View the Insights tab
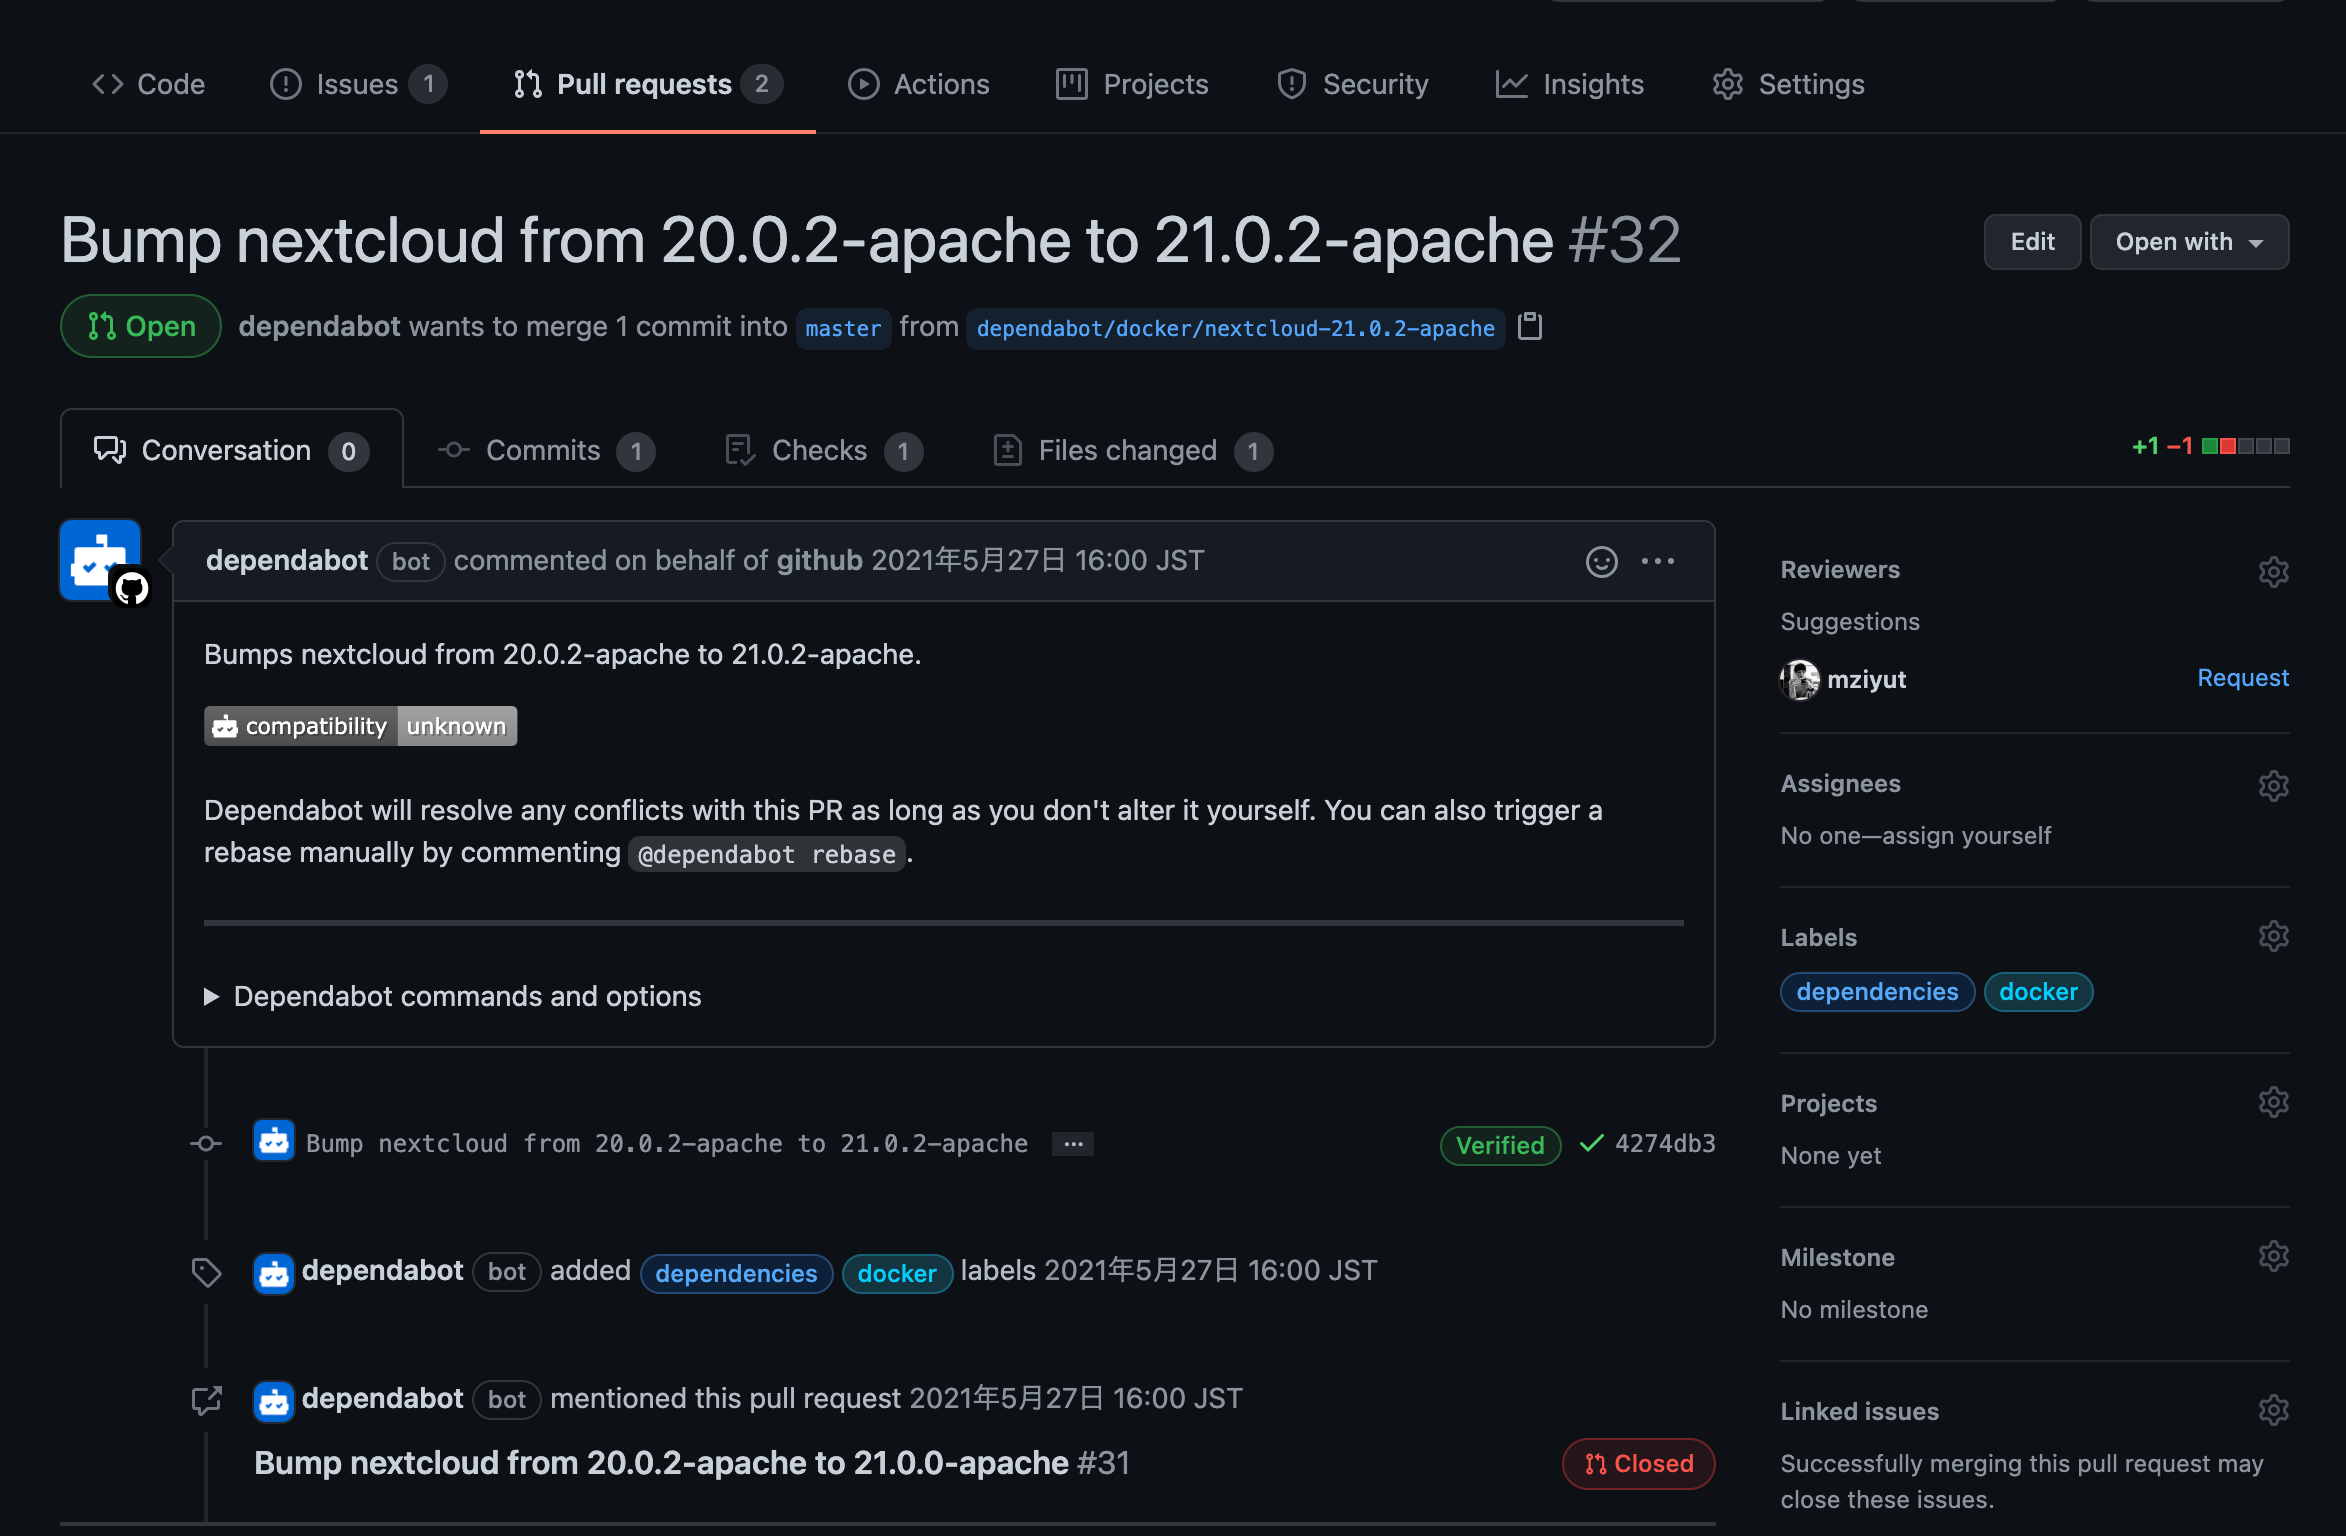This screenshot has height=1536, width=2346. (x=1569, y=84)
